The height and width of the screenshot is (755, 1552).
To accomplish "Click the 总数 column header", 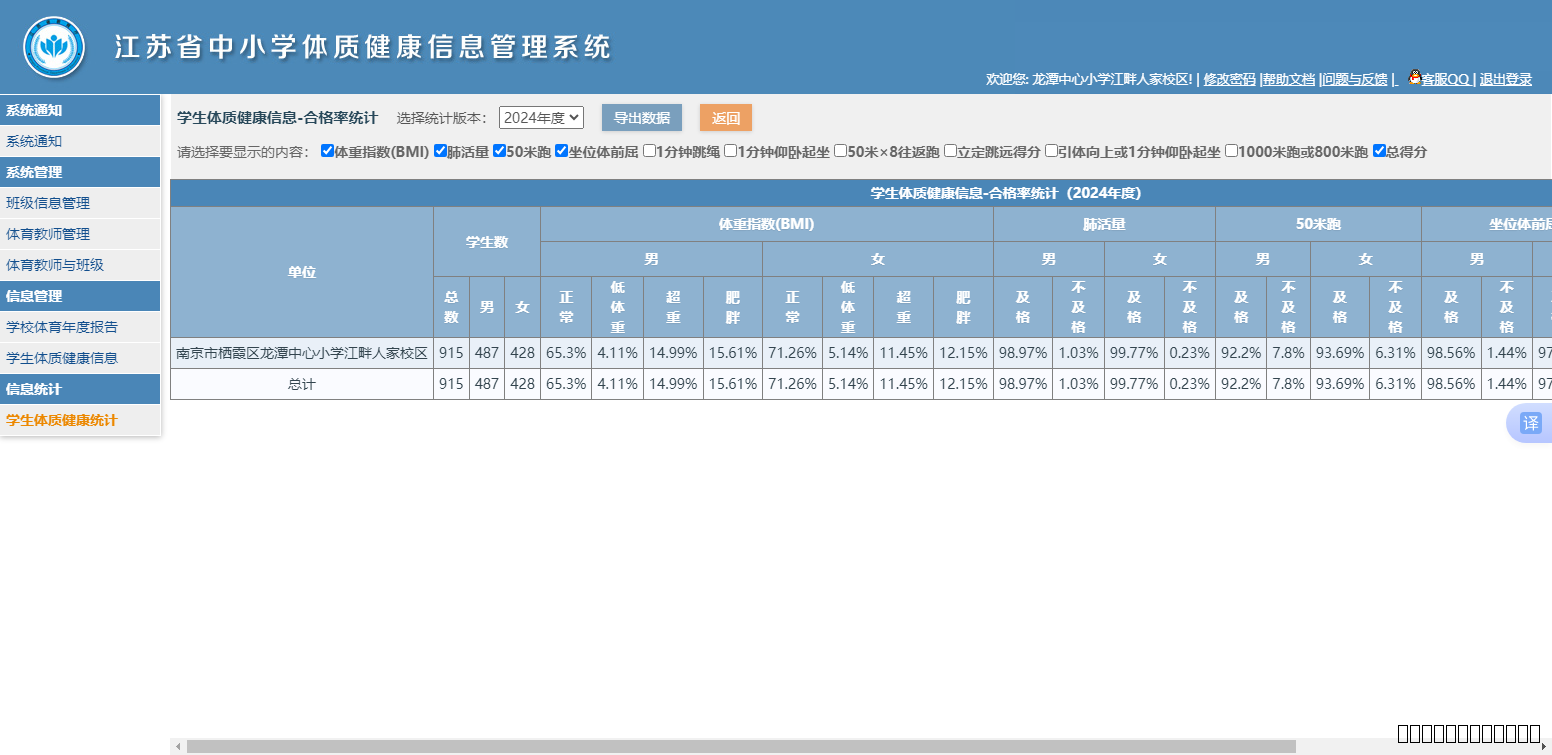I will coord(452,307).
